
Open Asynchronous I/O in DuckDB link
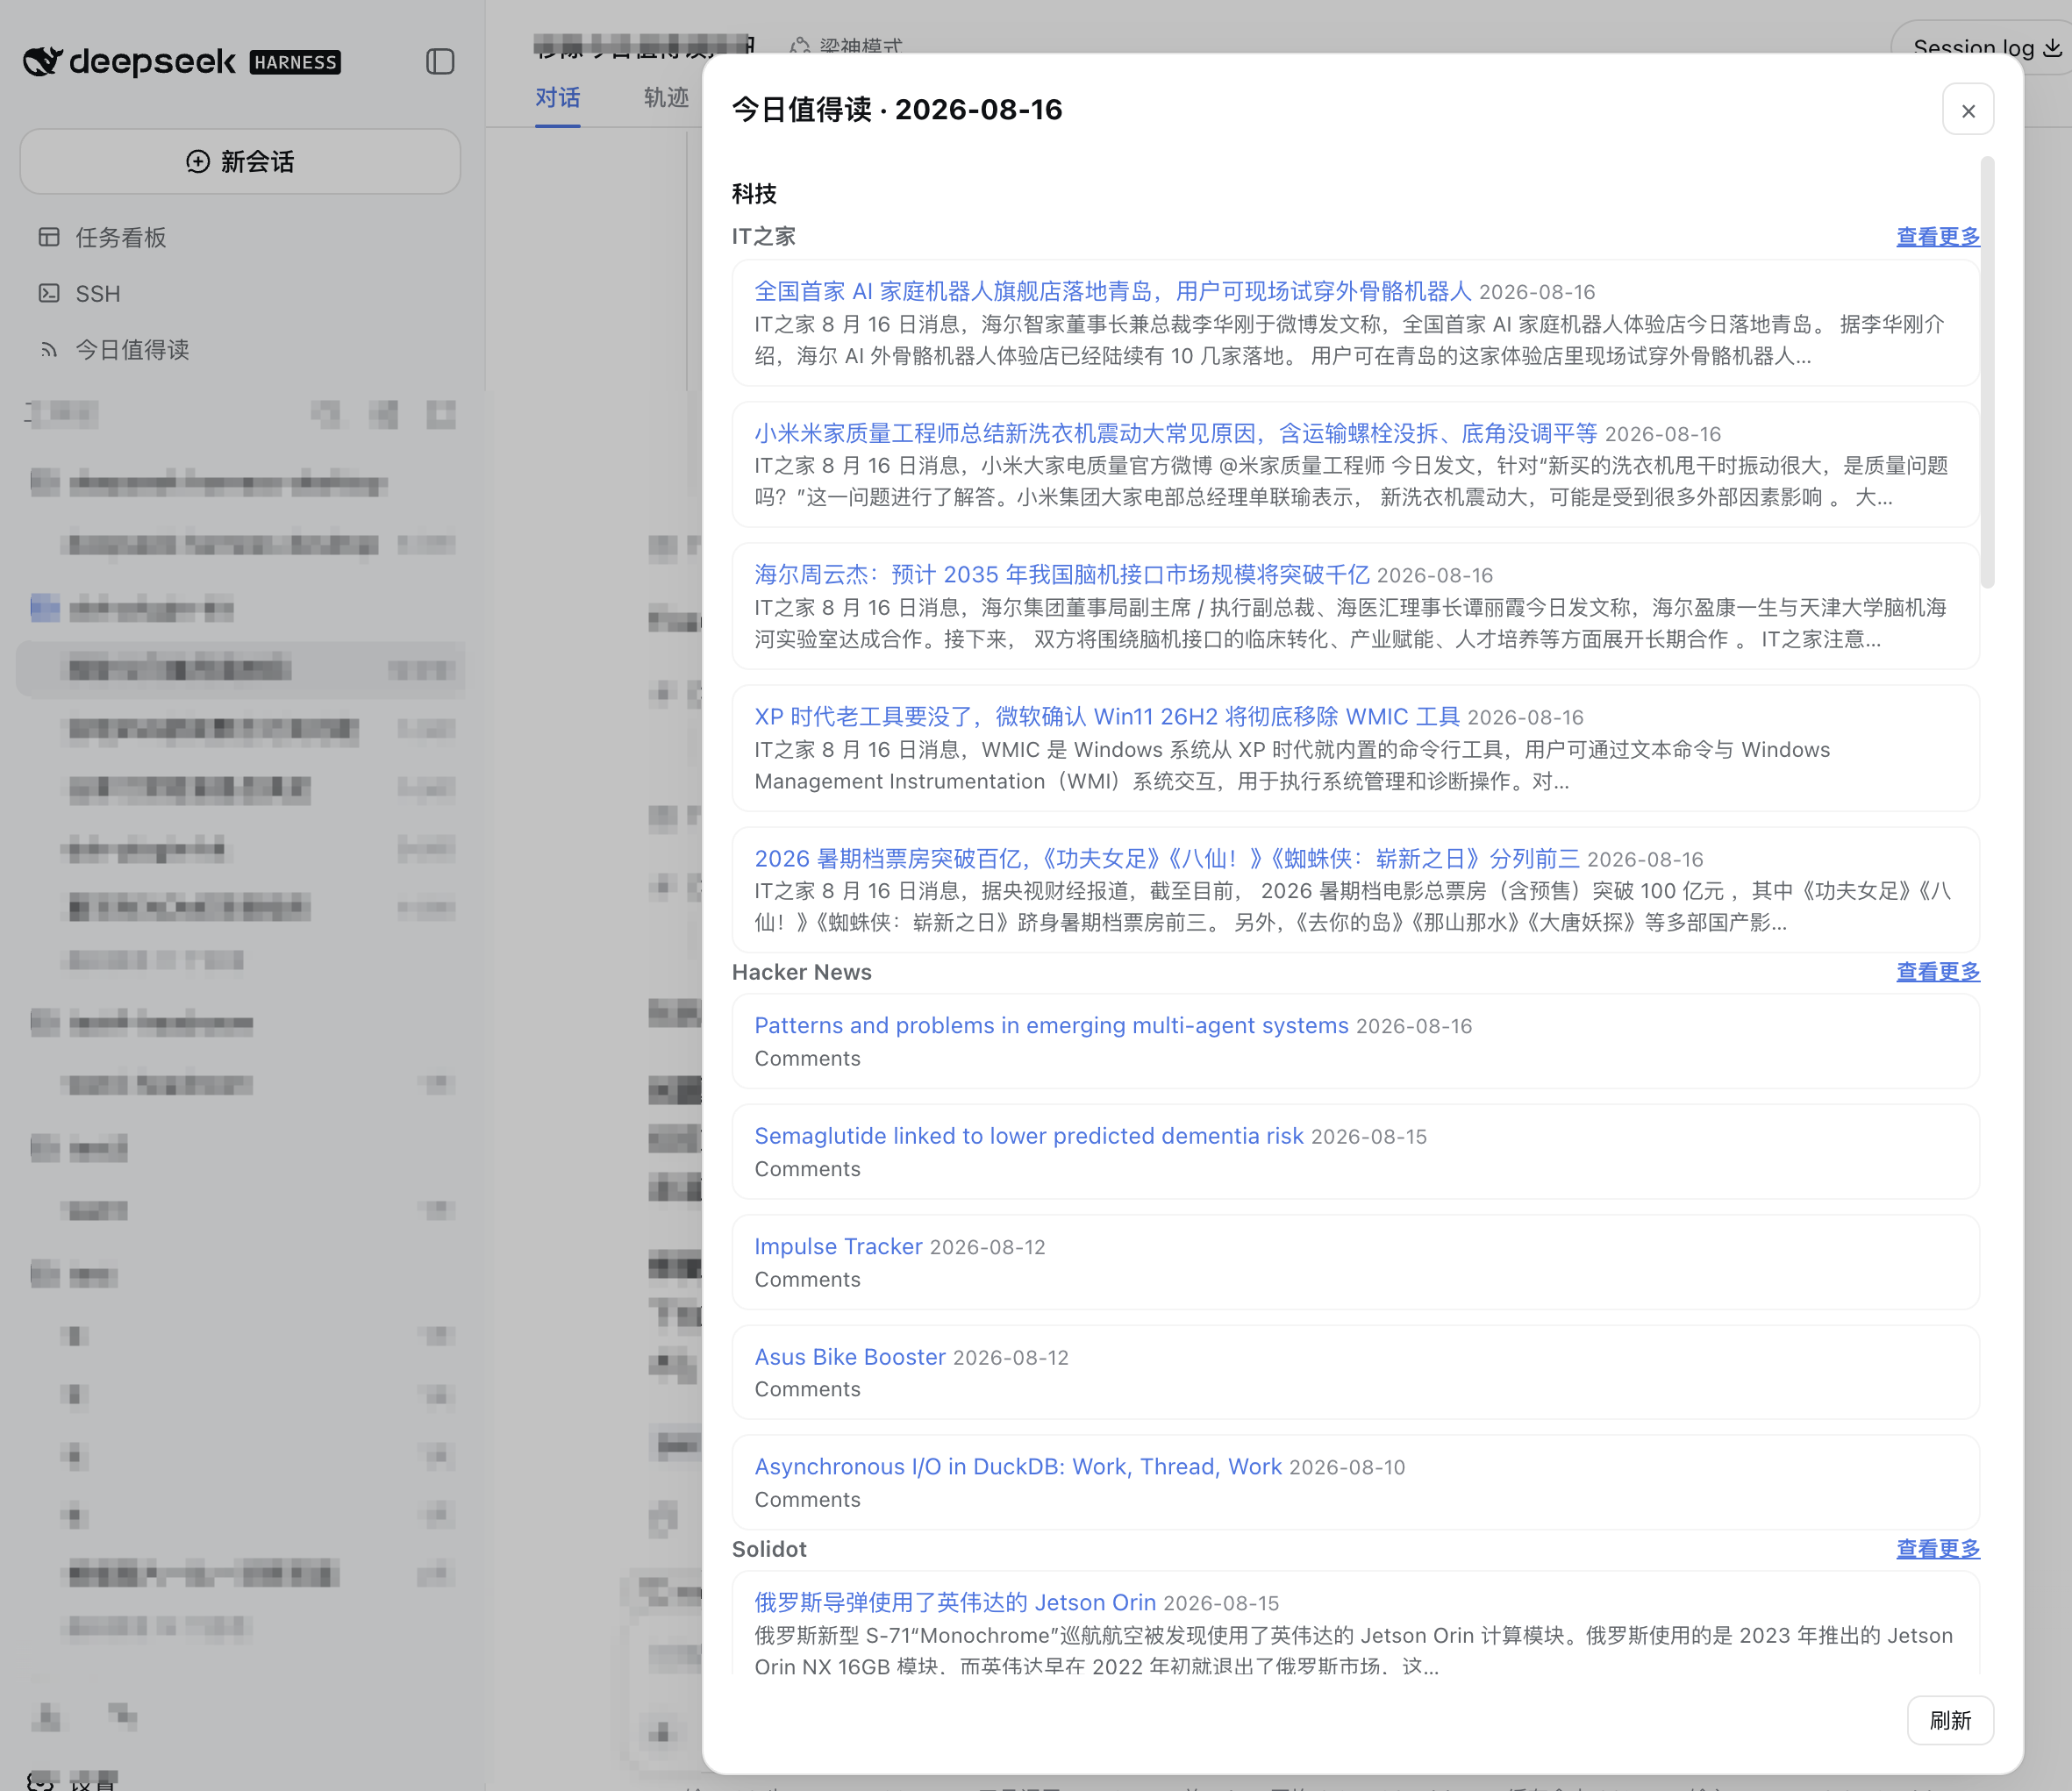pyautogui.click(x=1017, y=1466)
